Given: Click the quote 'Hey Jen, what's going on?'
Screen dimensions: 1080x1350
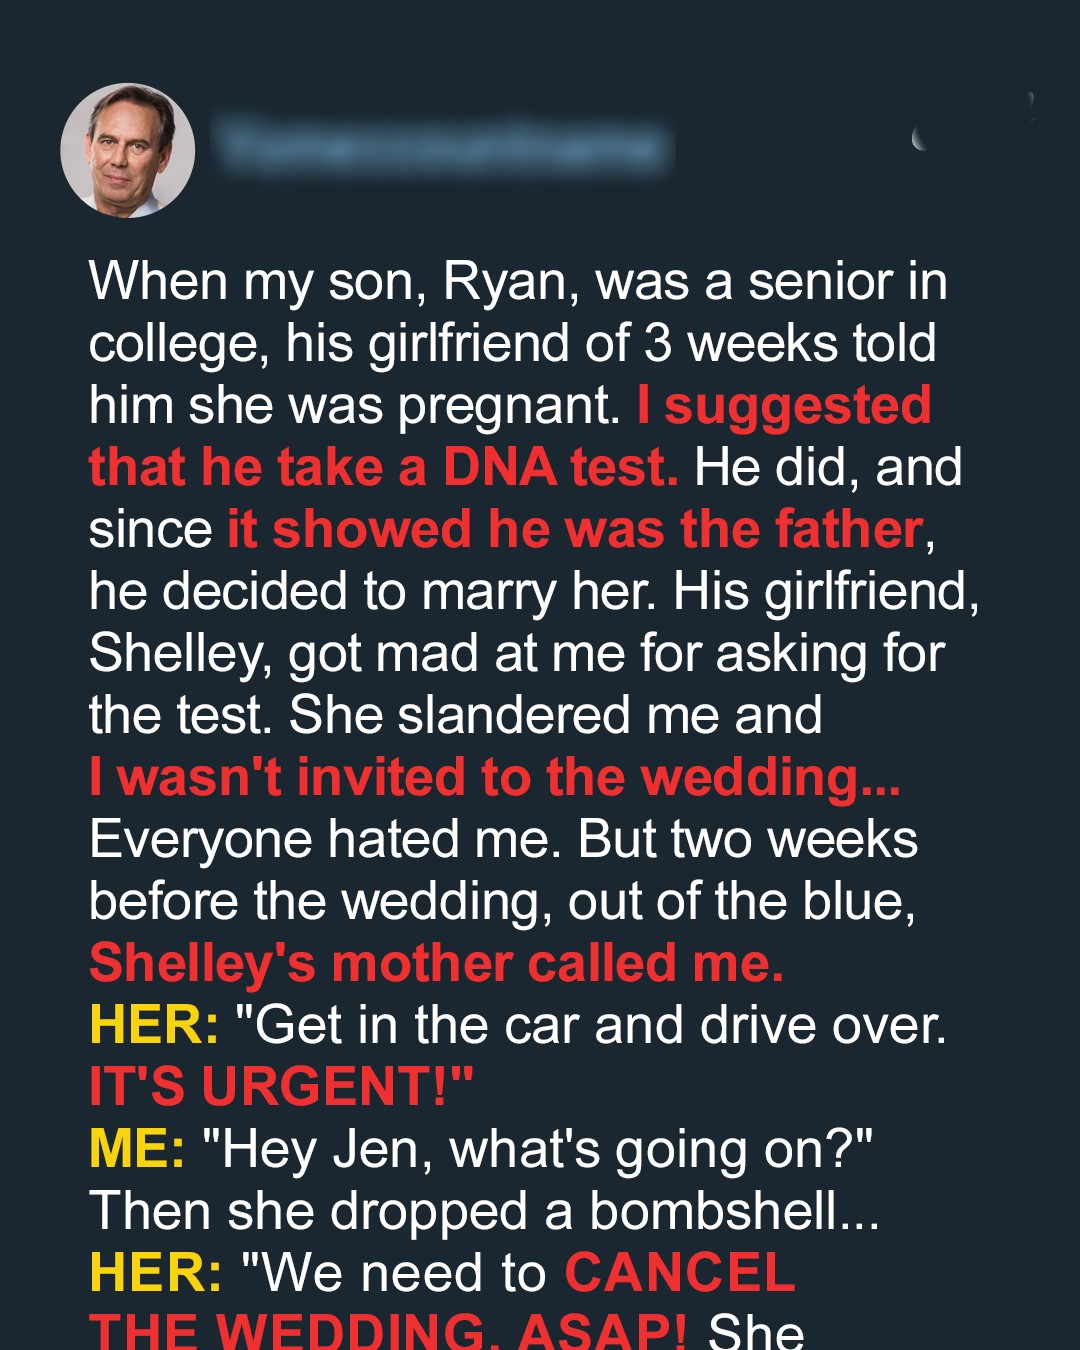Looking at the screenshot, I should click(x=537, y=1149).
